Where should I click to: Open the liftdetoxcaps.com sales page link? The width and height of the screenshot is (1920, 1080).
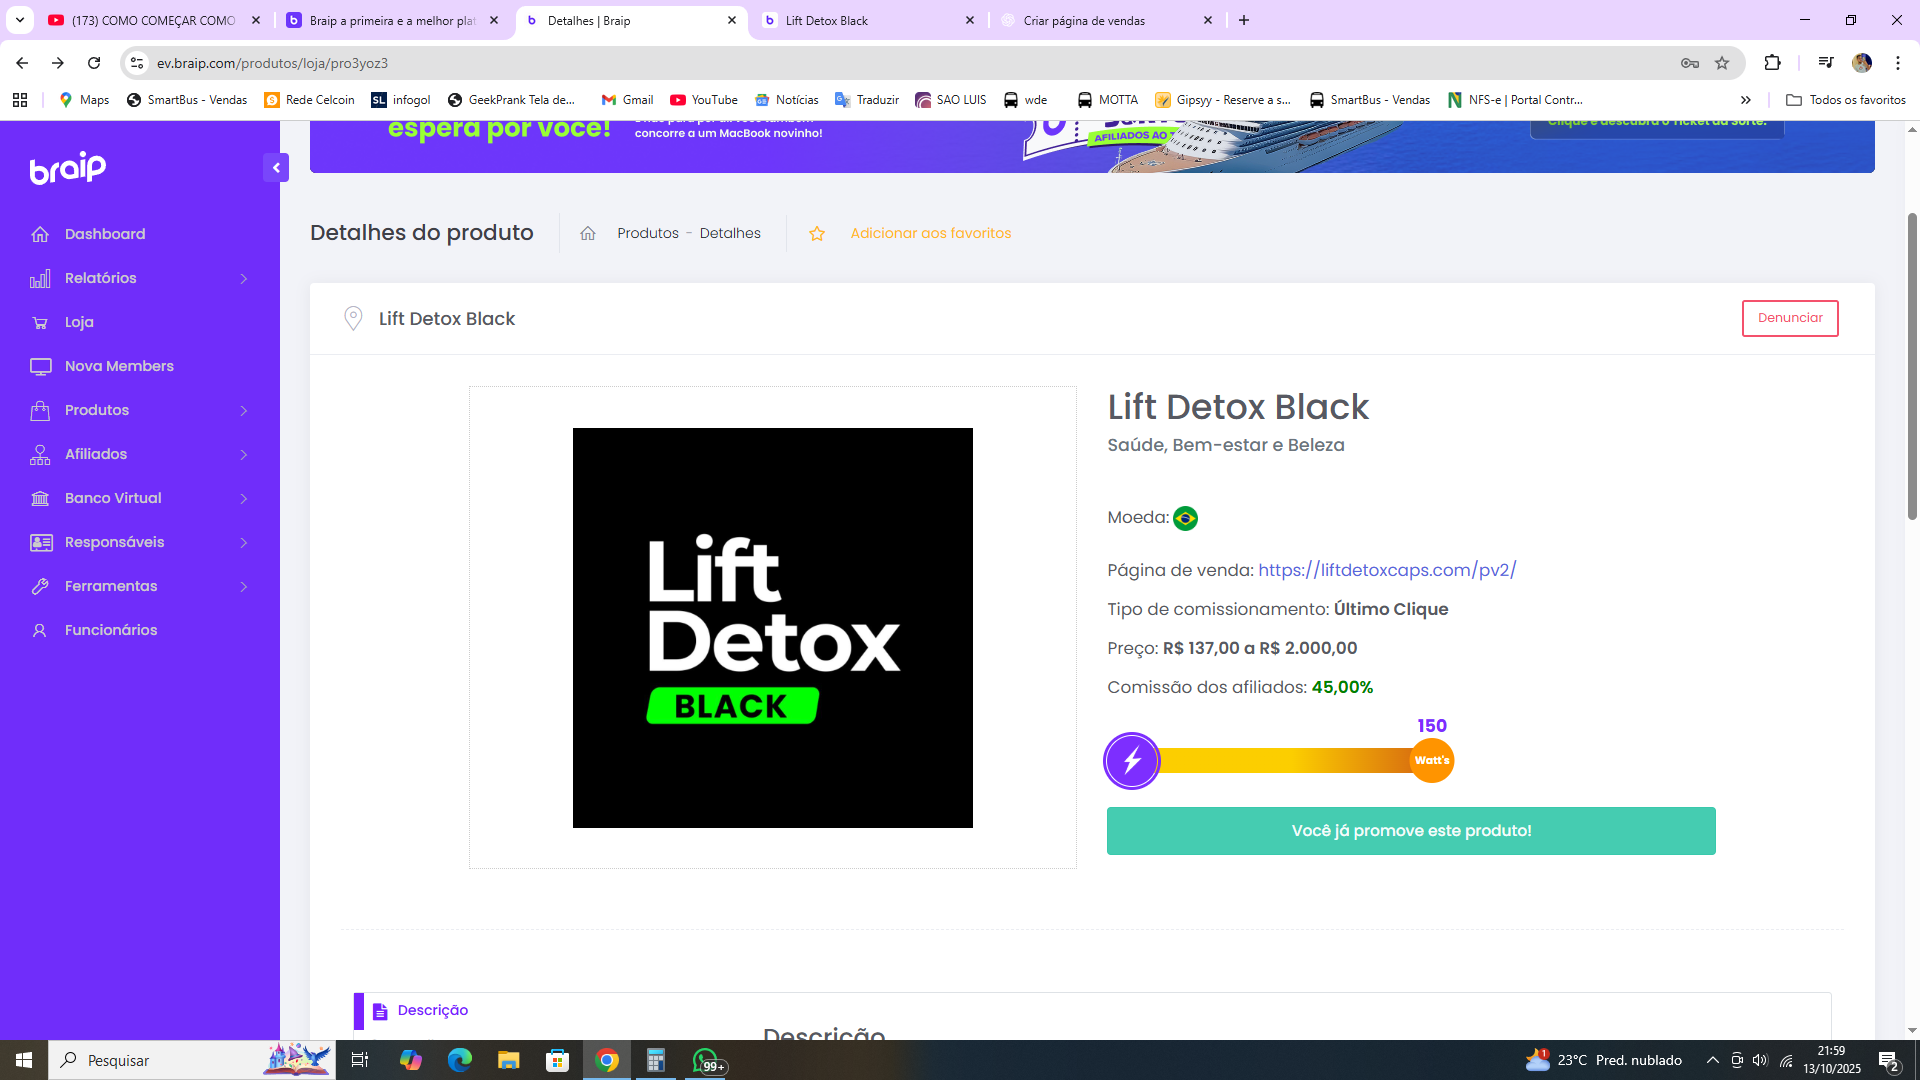tap(1387, 570)
